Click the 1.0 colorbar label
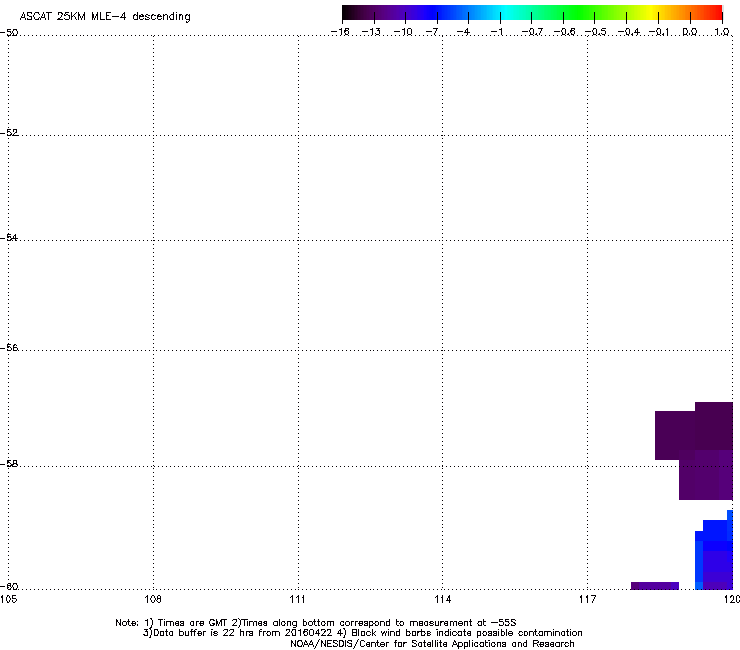This screenshot has width=740, height=650. coord(722,32)
